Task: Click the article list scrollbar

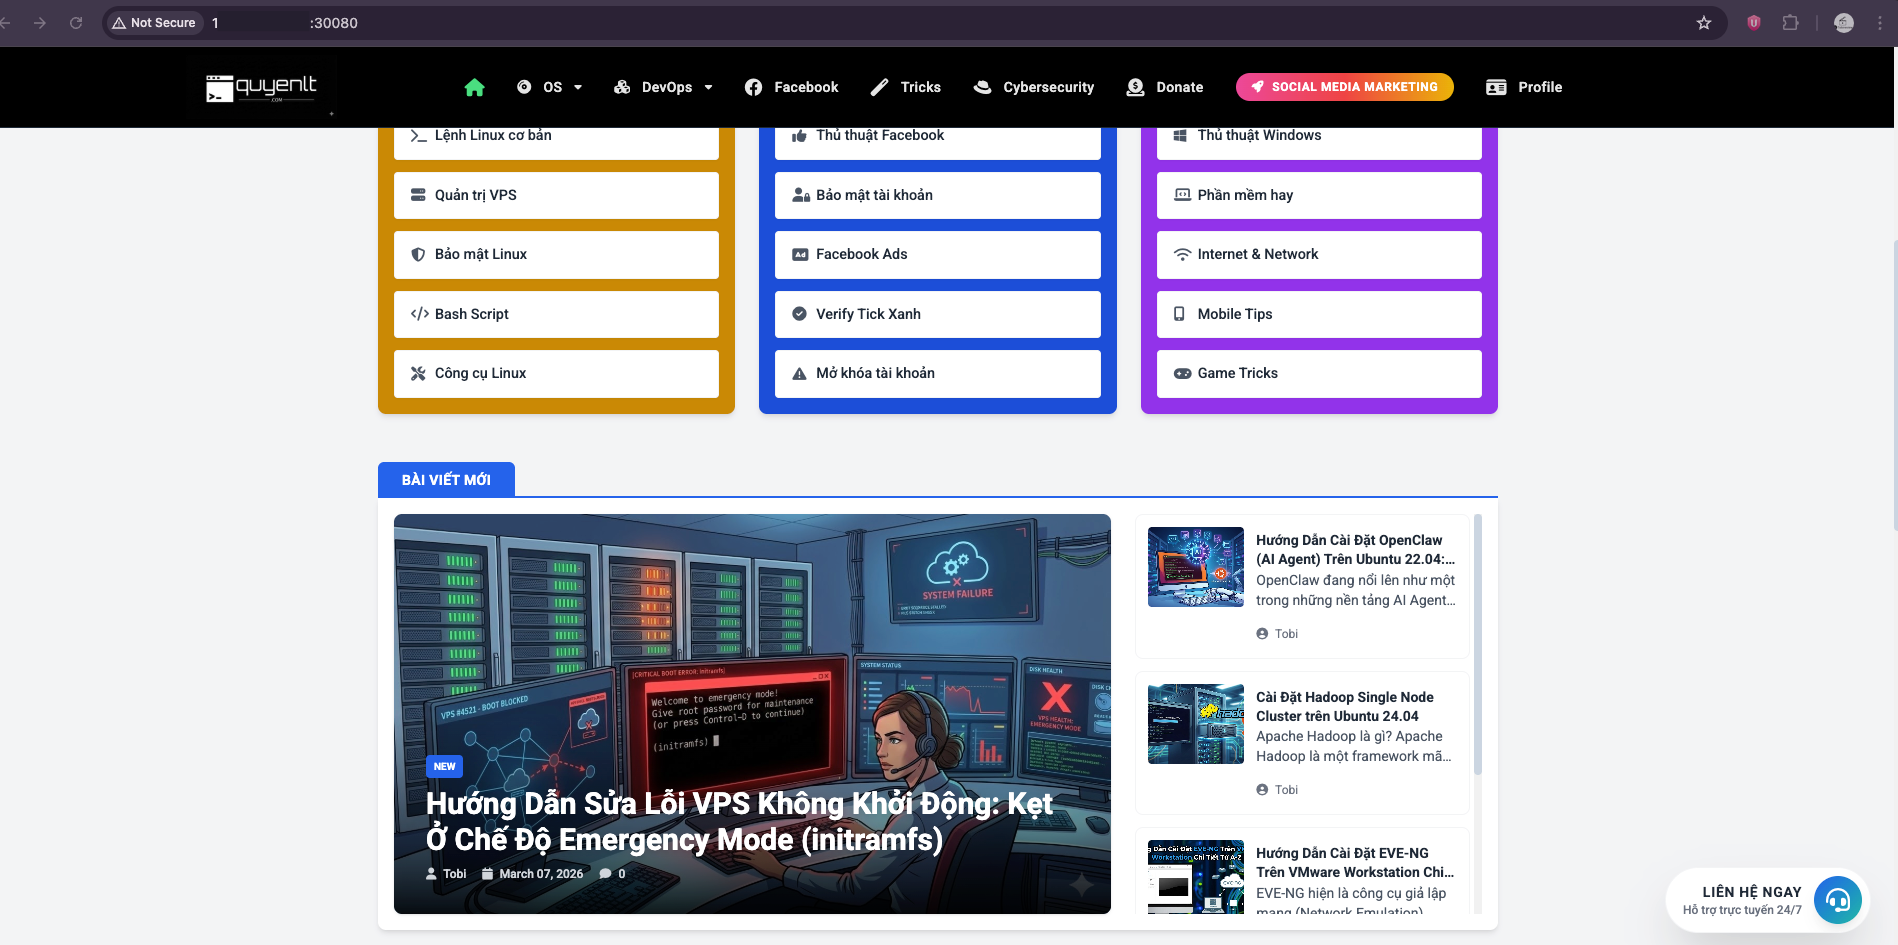Action: [x=1478, y=650]
